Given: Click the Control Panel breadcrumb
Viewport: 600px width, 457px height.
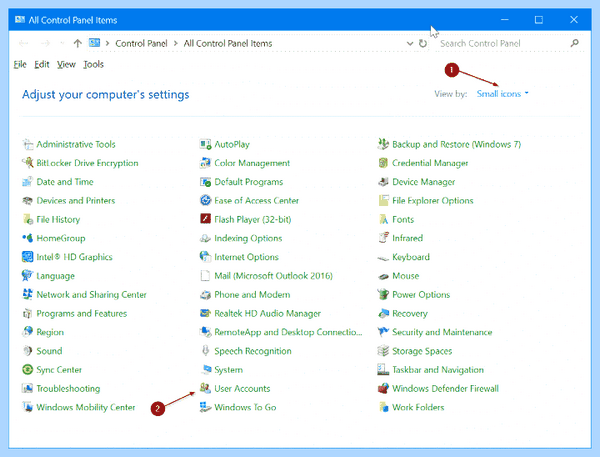Looking at the screenshot, I should 141,44.
